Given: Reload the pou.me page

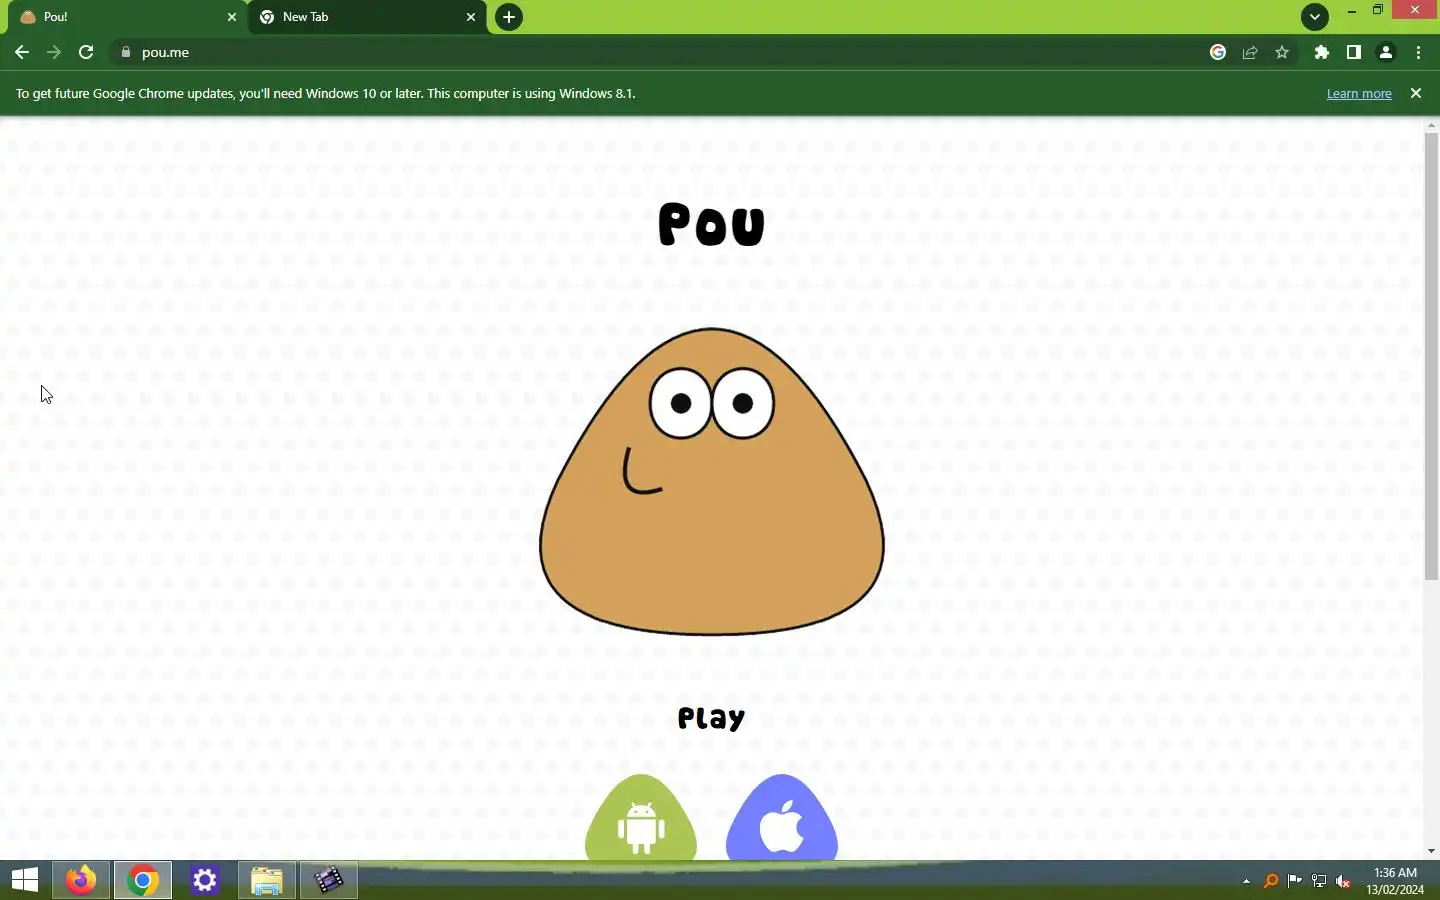Looking at the screenshot, I should coord(86,52).
